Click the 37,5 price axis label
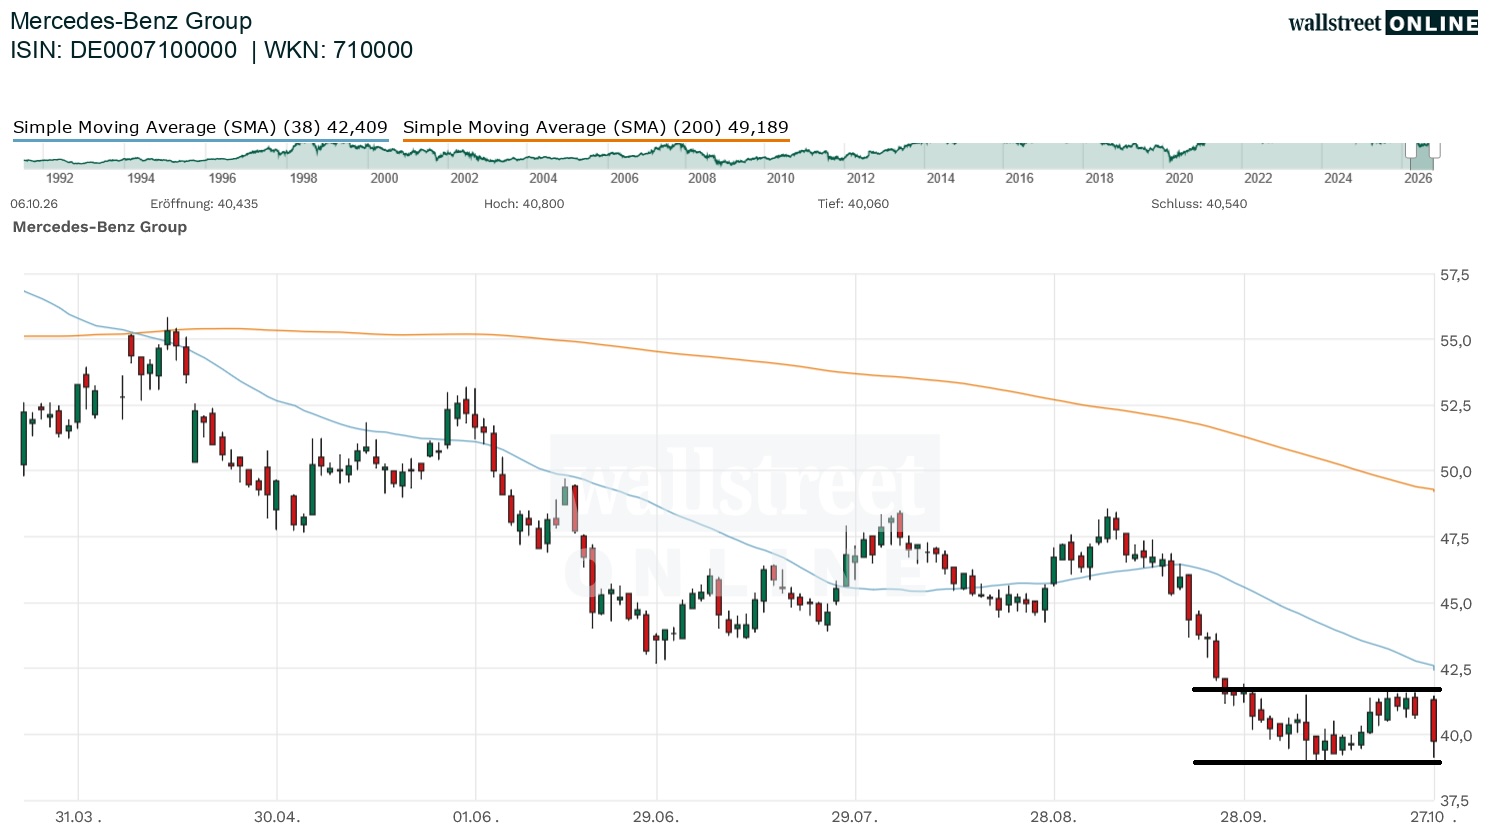Screen dimensions: 1490x825 [x=1455, y=801]
